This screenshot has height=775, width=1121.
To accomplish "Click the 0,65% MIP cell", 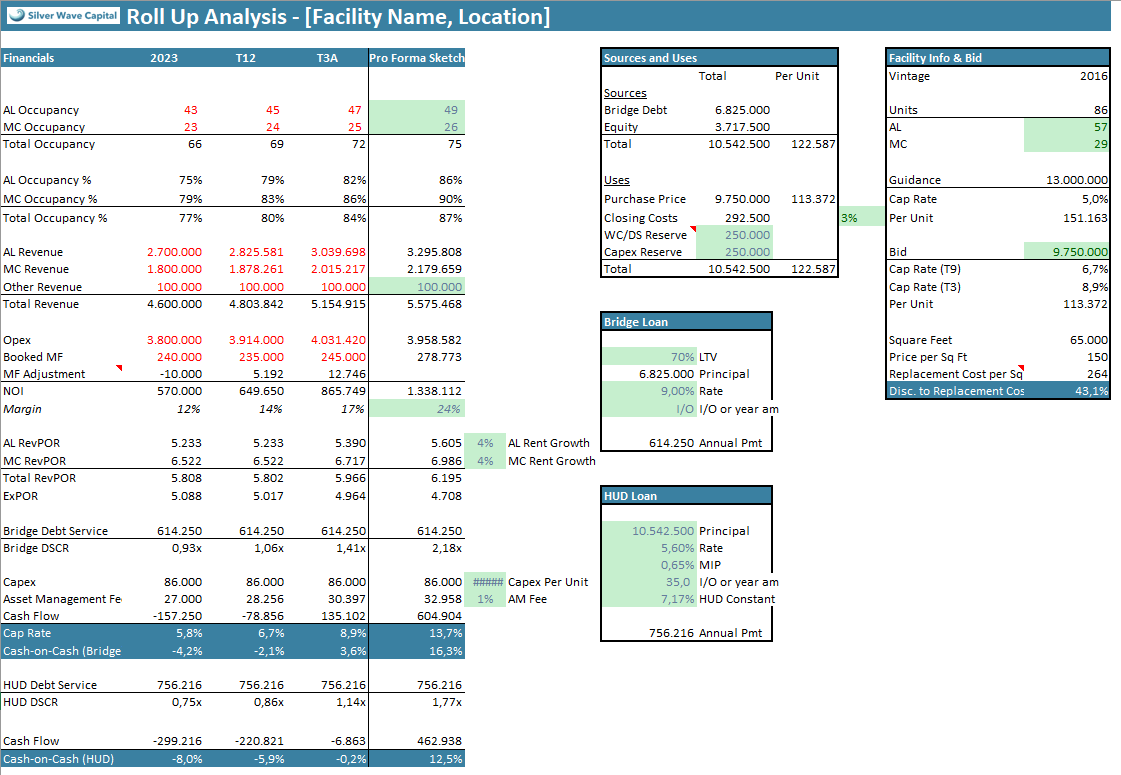I will tap(649, 565).
